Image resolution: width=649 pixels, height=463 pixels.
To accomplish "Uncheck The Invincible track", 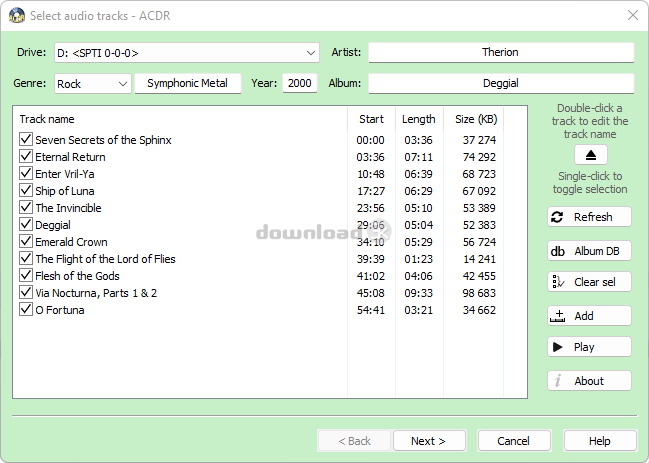I will pos(26,207).
